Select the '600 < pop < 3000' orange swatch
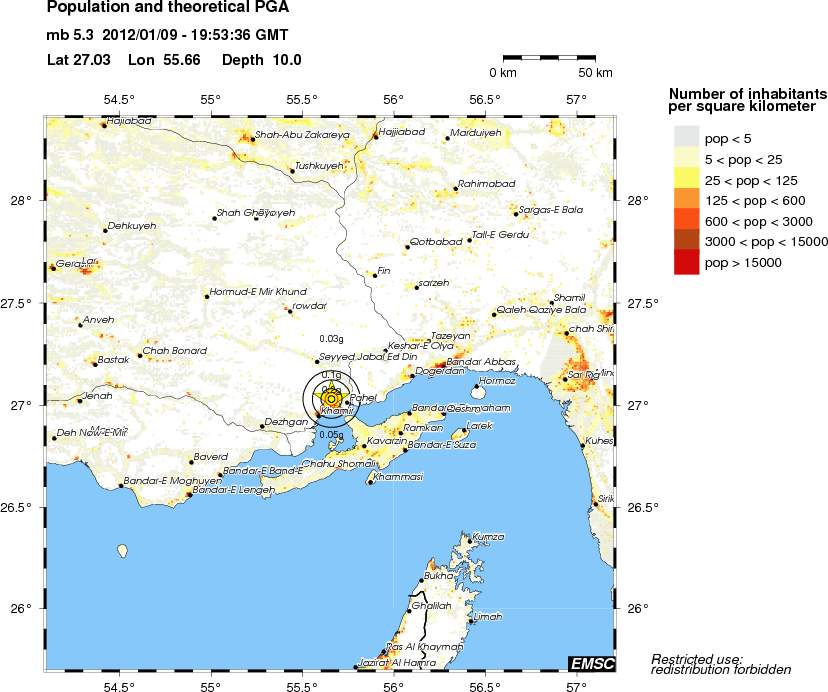The width and height of the screenshot is (828, 692). pos(685,221)
